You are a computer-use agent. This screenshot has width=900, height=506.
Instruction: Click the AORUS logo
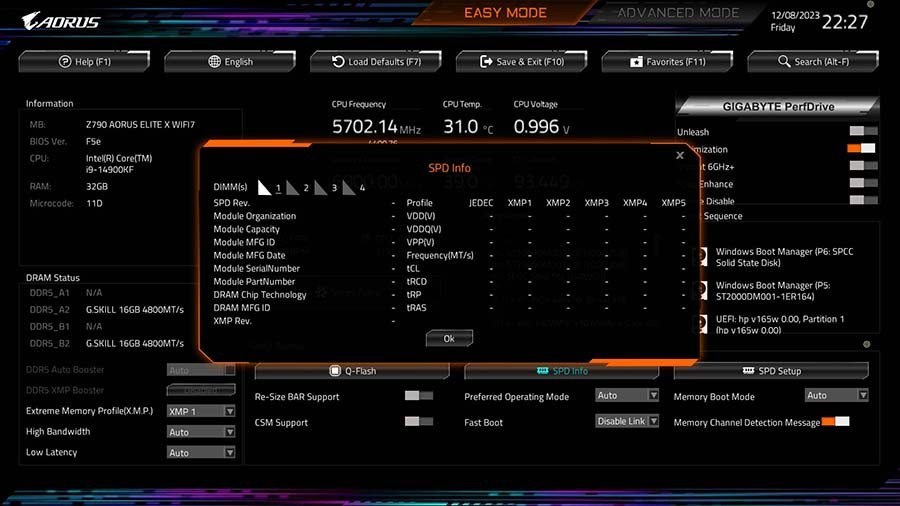coord(61,21)
